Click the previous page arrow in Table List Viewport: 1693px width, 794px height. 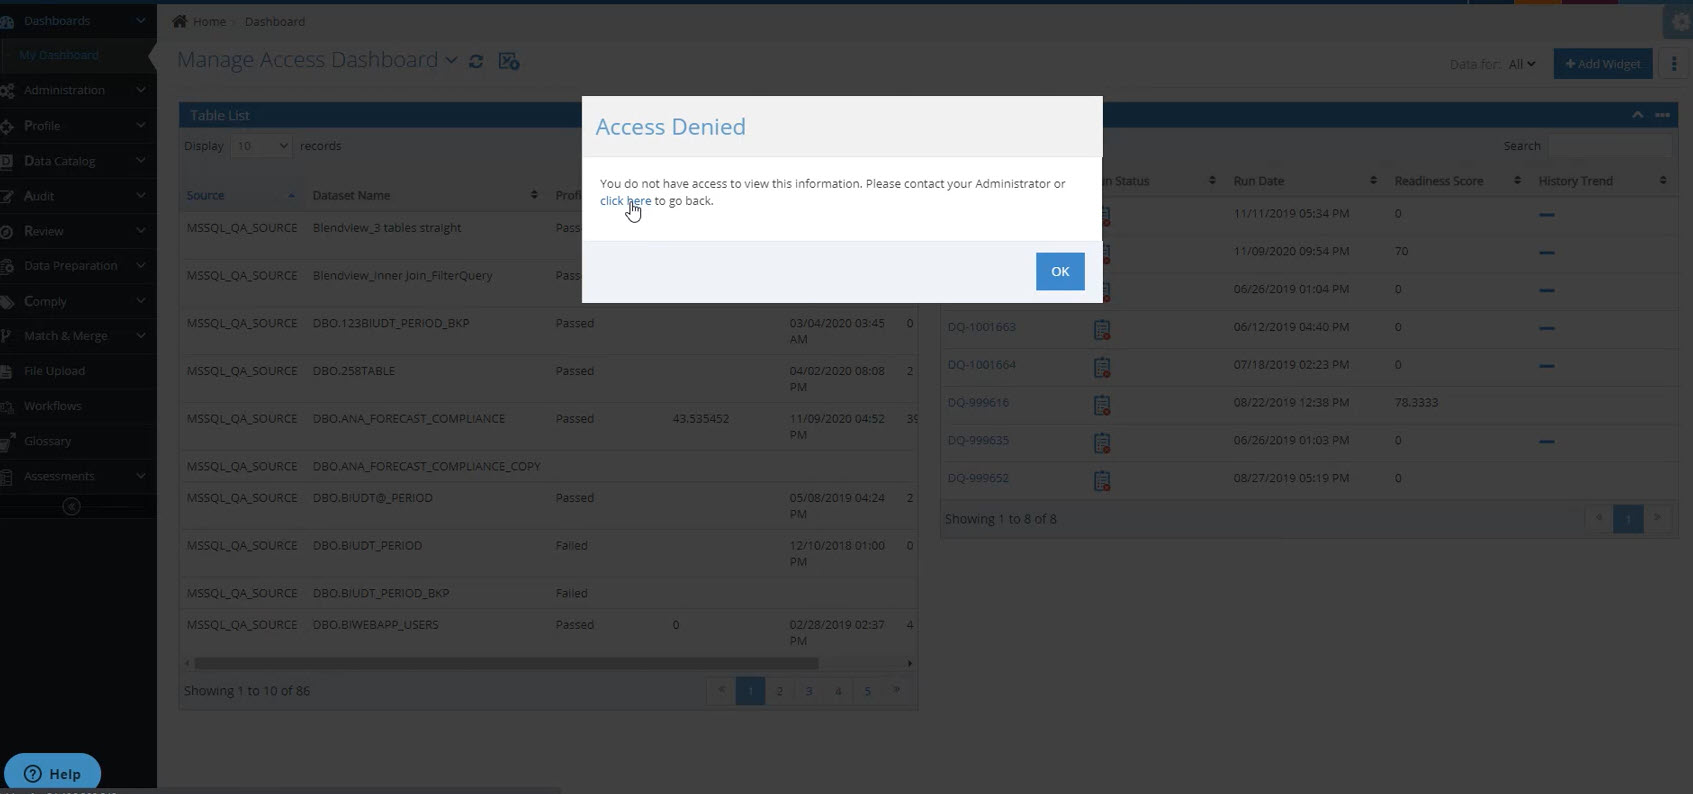click(x=720, y=690)
